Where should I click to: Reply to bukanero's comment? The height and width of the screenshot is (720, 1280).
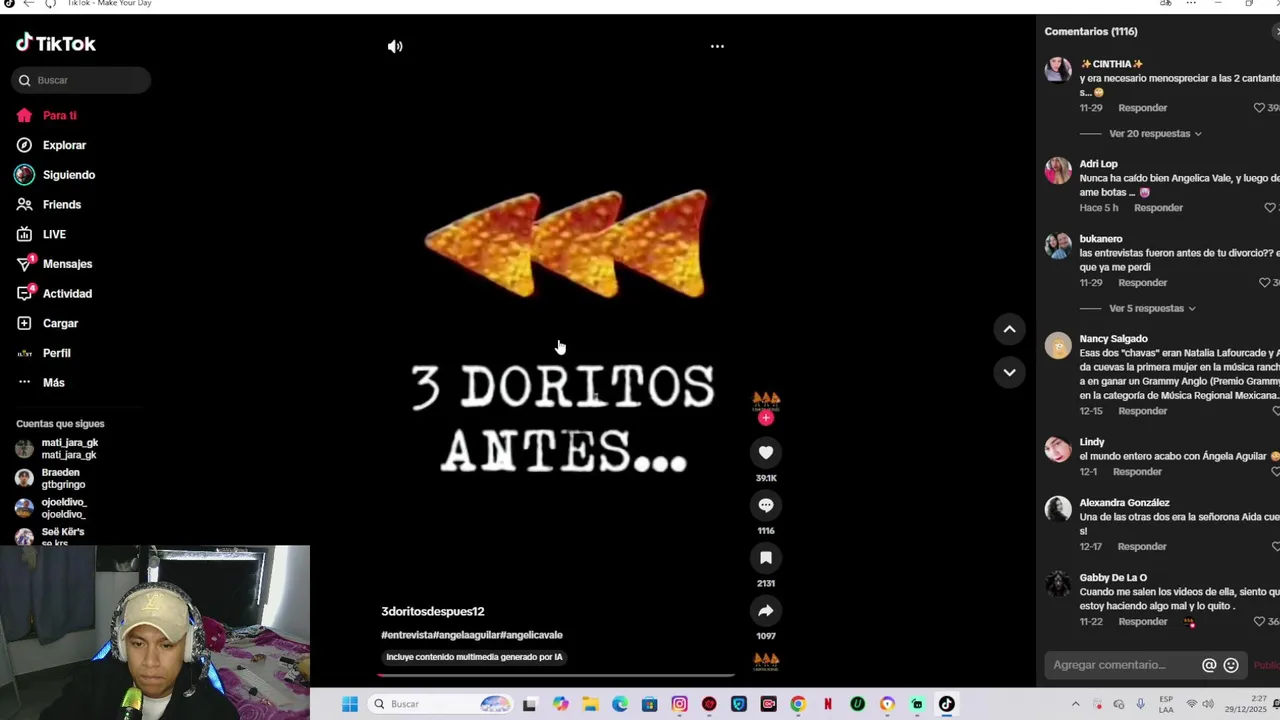point(1142,283)
